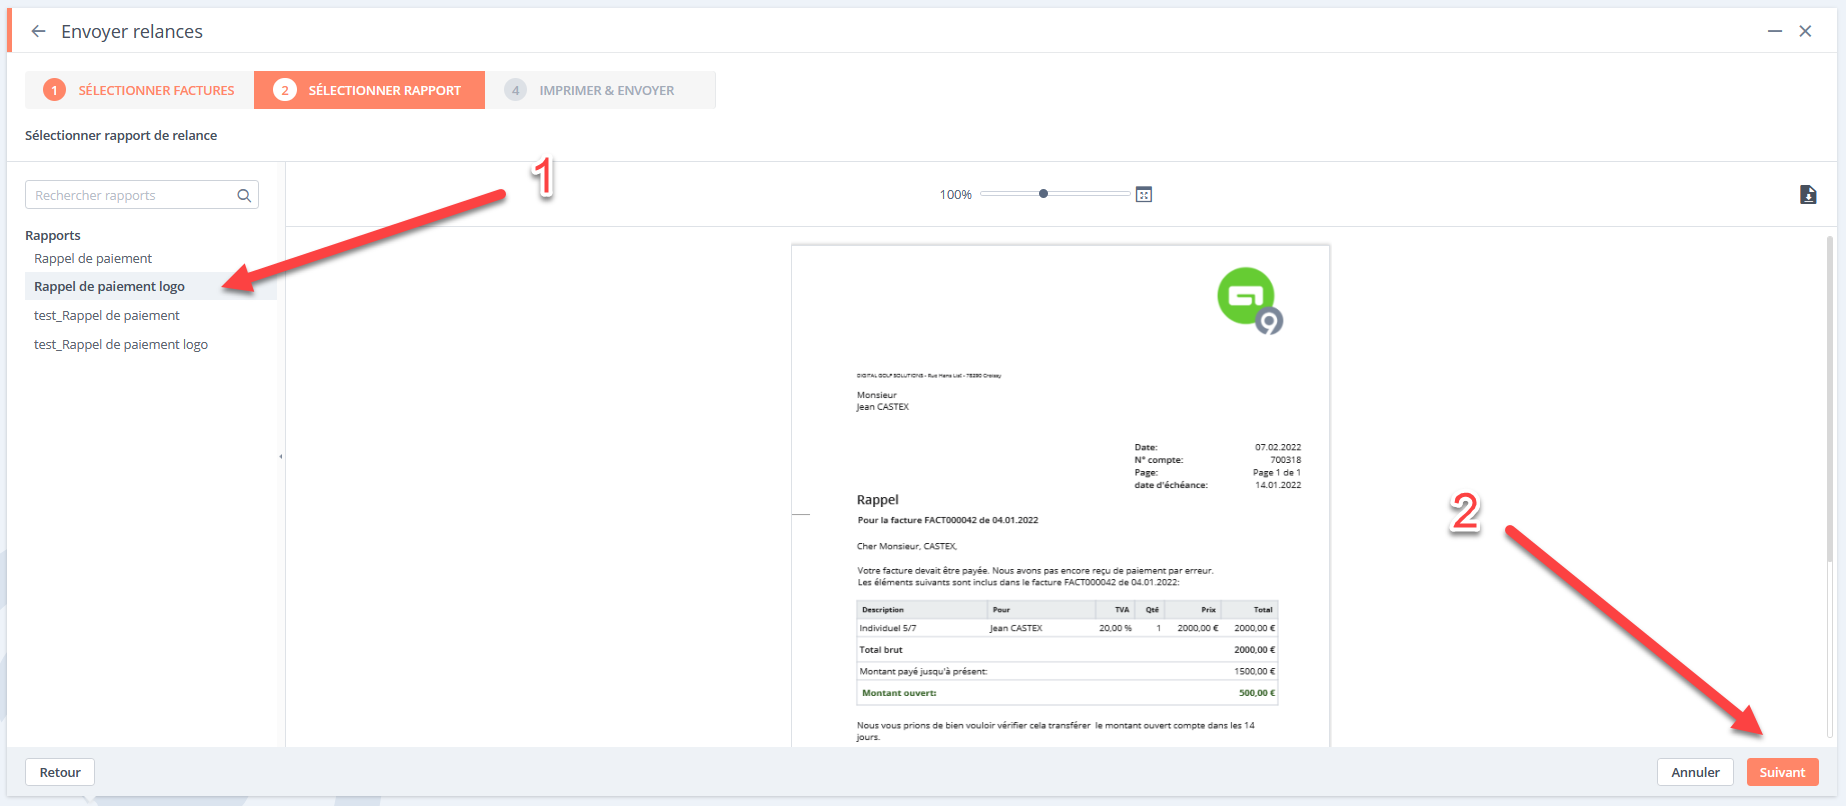Image resolution: width=1846 pixels, height=806 pixels.
Task: Choose test_Rappel de paiement report
Action: [x=107, y=315]
